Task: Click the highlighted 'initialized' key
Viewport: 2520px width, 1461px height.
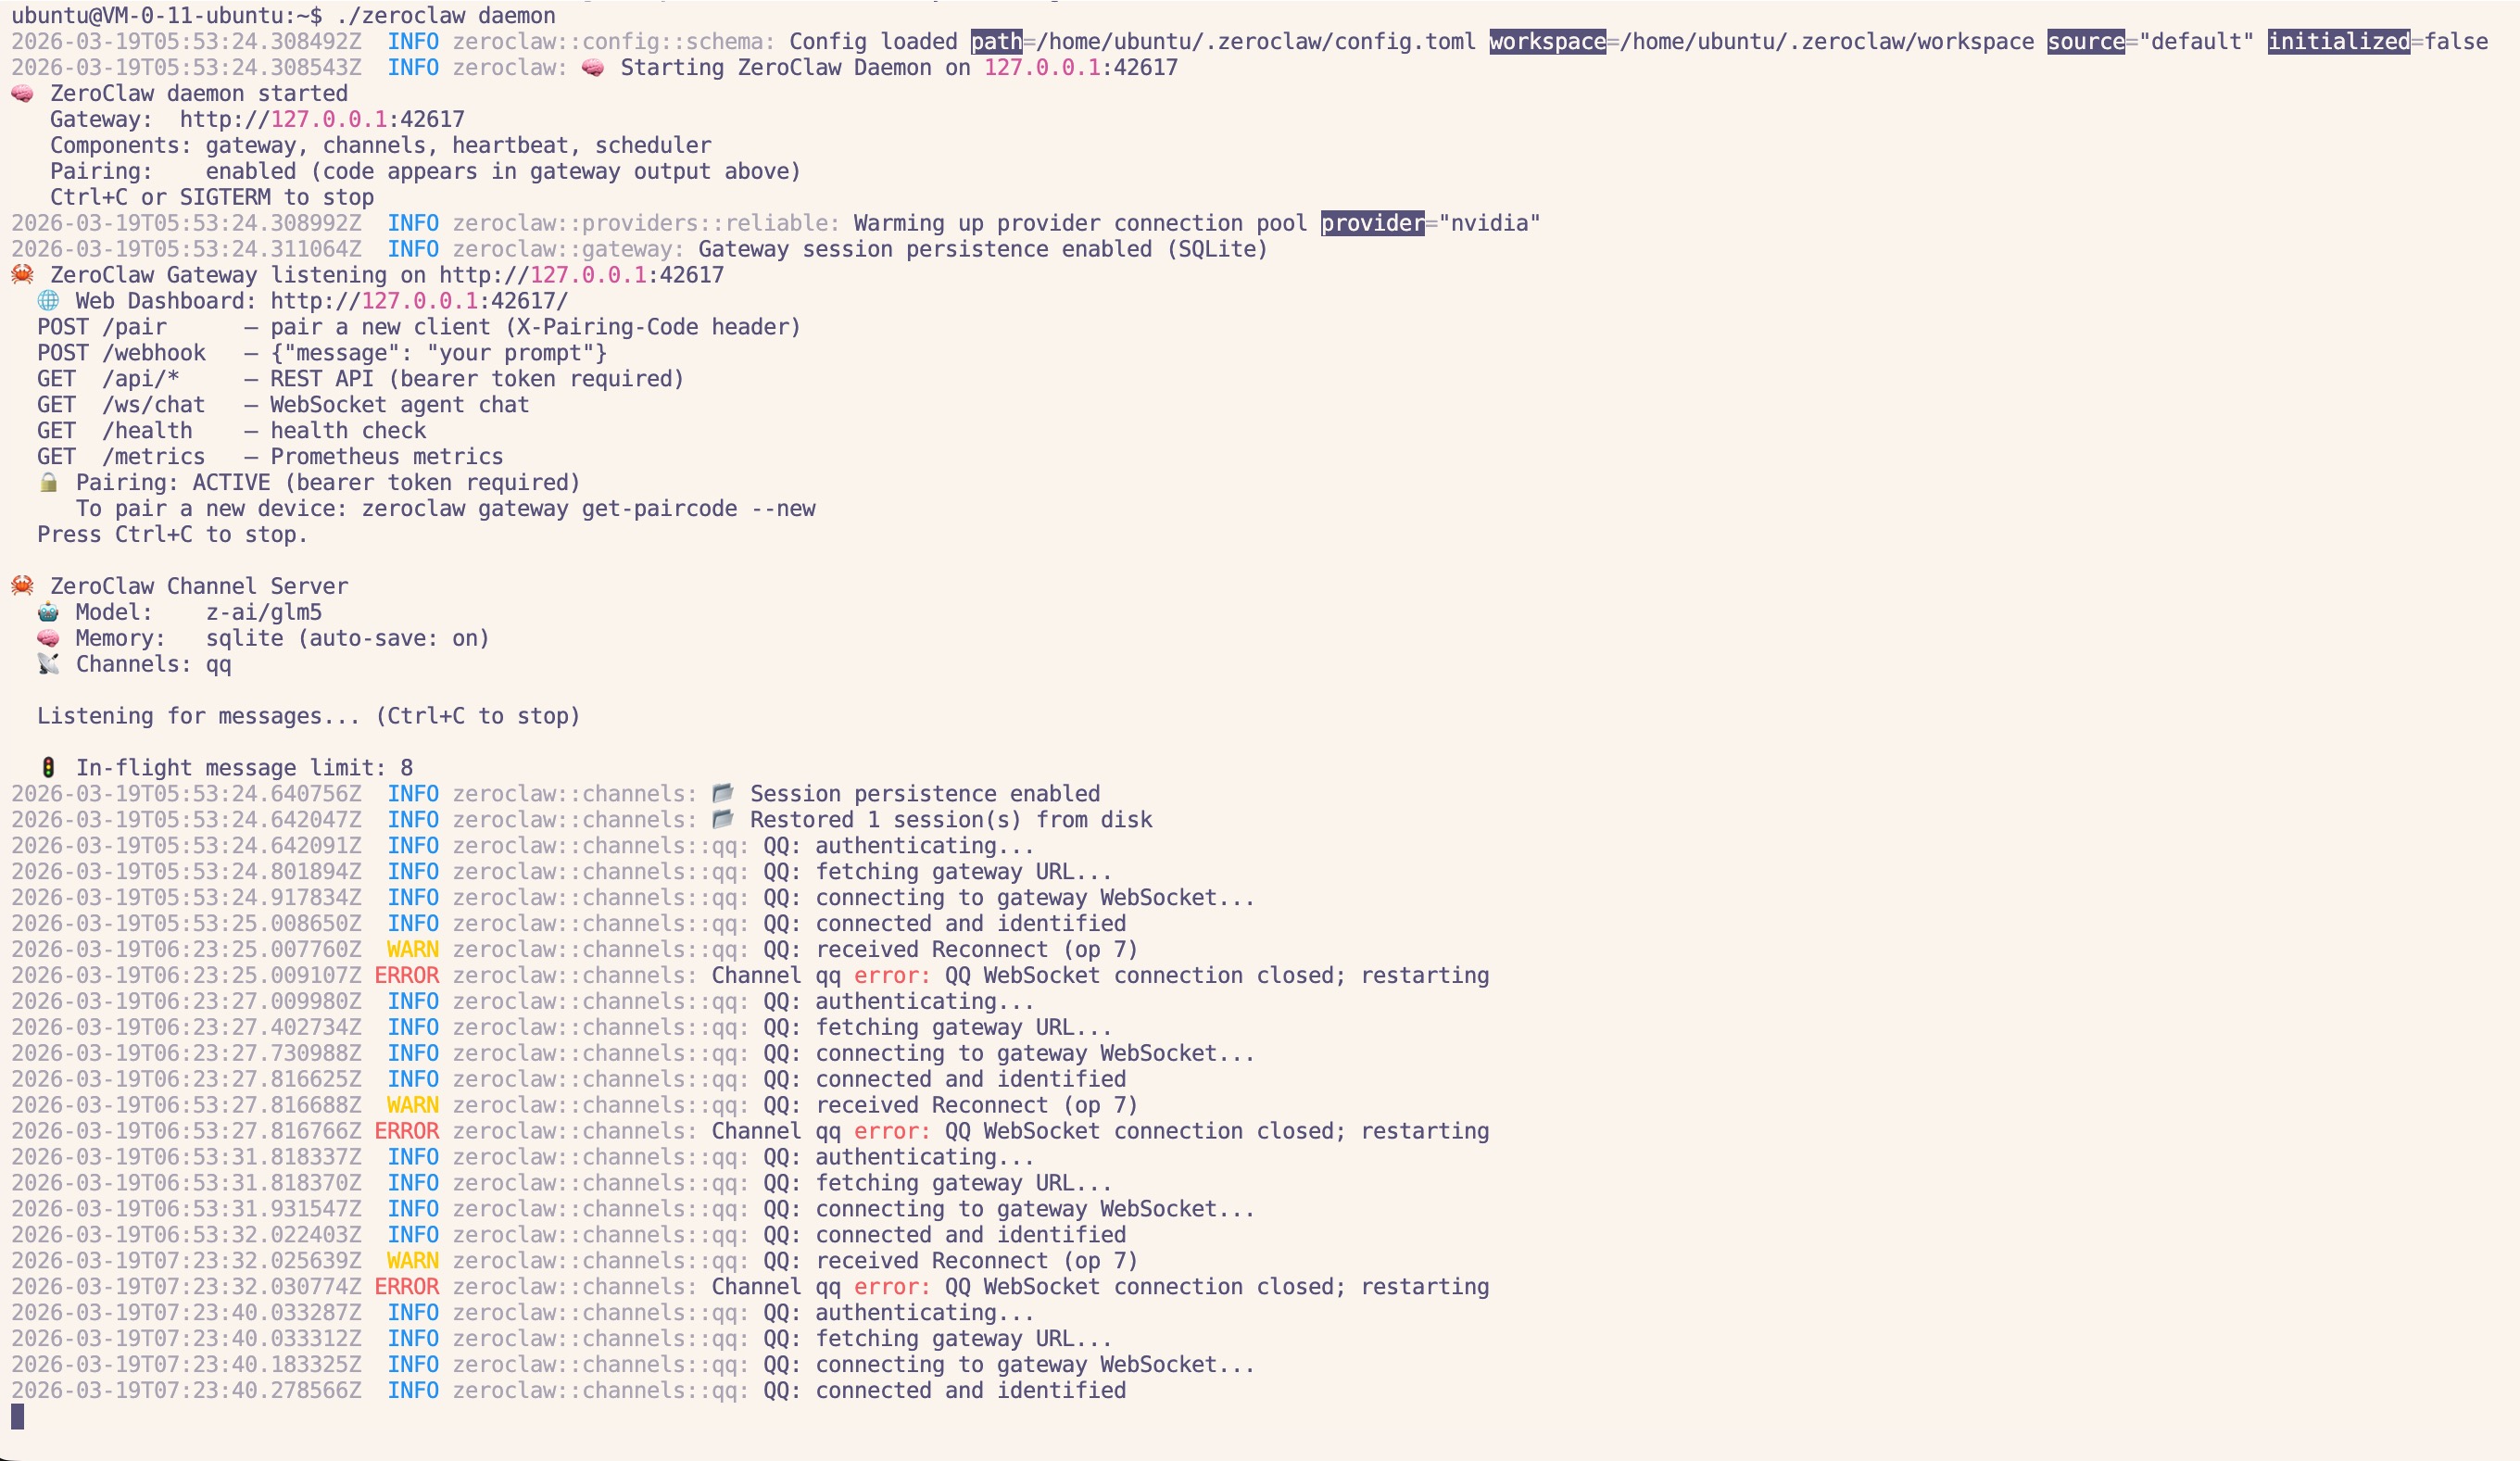Action: click(2338, 41)
